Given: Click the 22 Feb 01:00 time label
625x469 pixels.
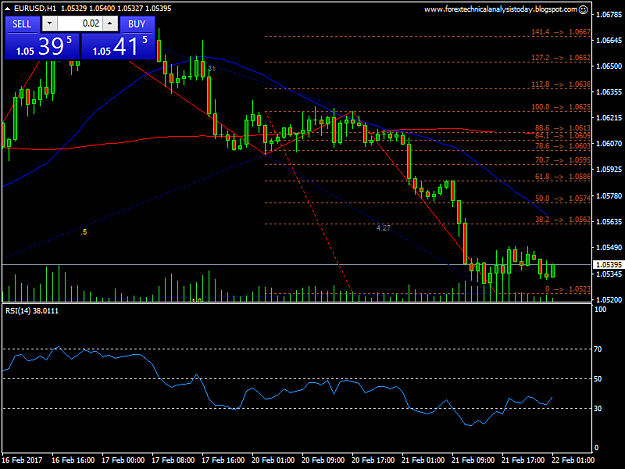Looking at the screenshot, I should click(x=573, y=460).
